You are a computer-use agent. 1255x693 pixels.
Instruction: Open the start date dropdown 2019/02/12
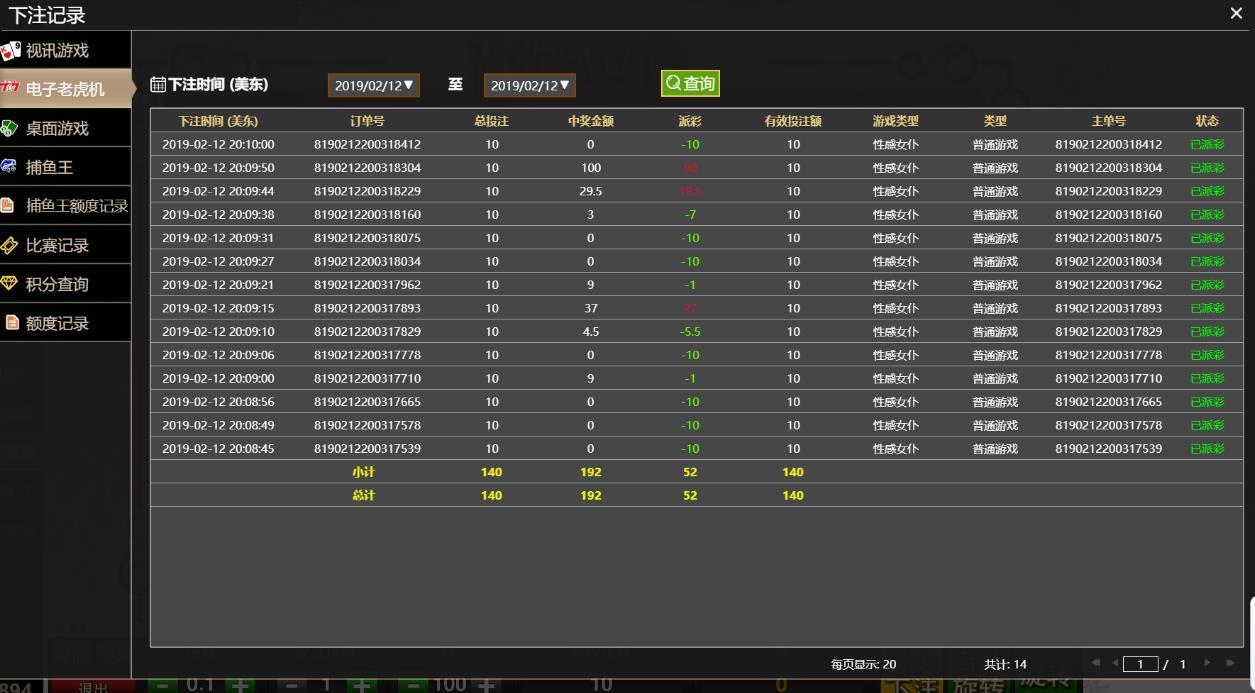(x=374, y=85)
